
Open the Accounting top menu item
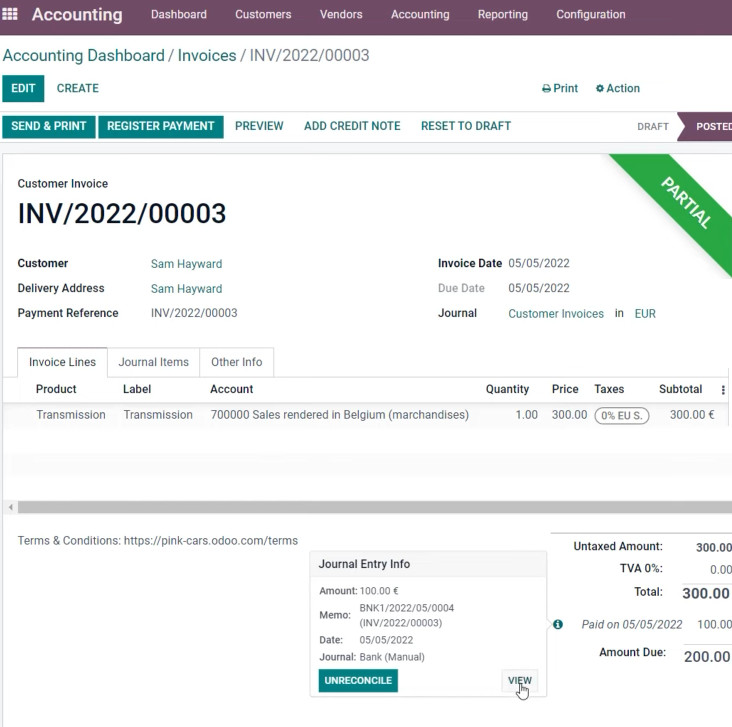click(420, 14)
